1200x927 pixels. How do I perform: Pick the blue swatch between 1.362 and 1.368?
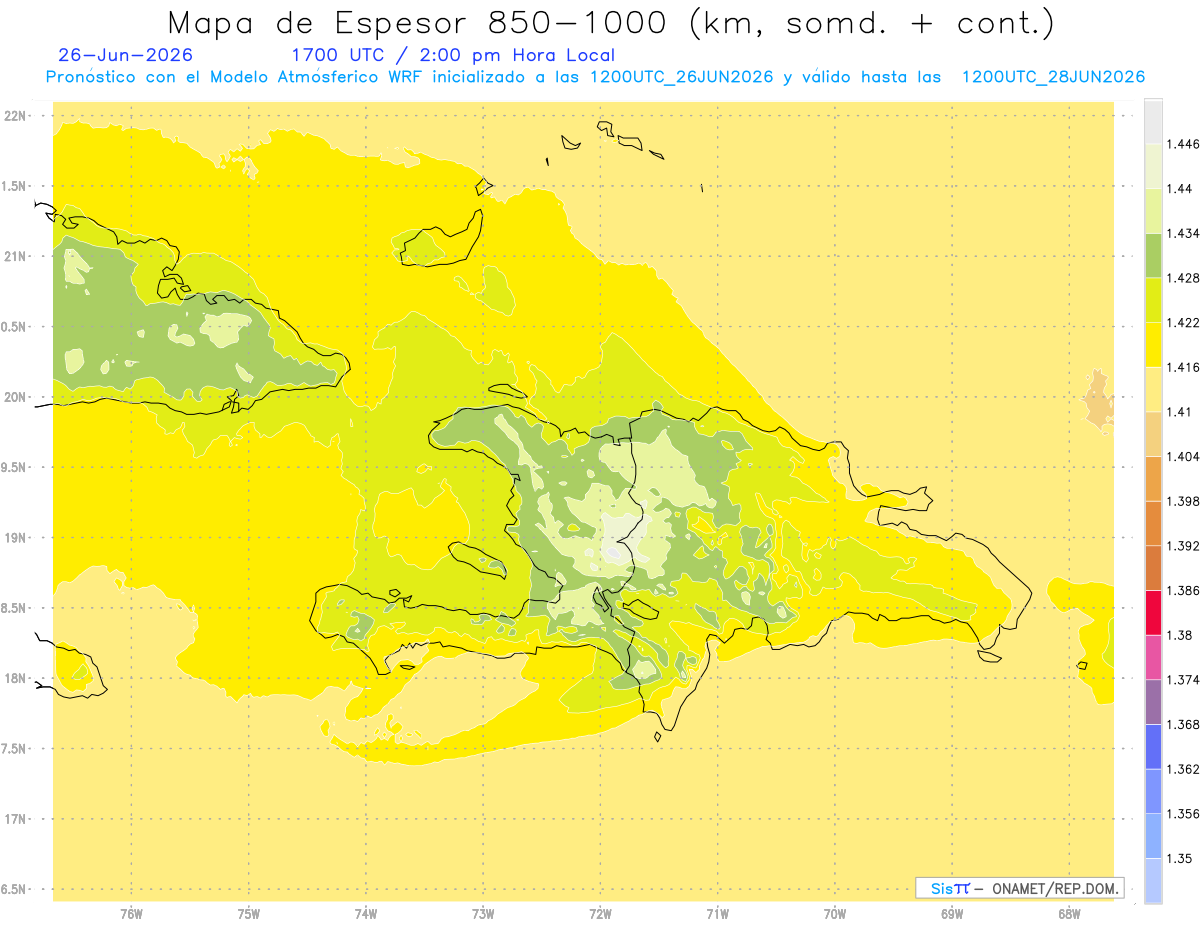(x=1153, y=747)
